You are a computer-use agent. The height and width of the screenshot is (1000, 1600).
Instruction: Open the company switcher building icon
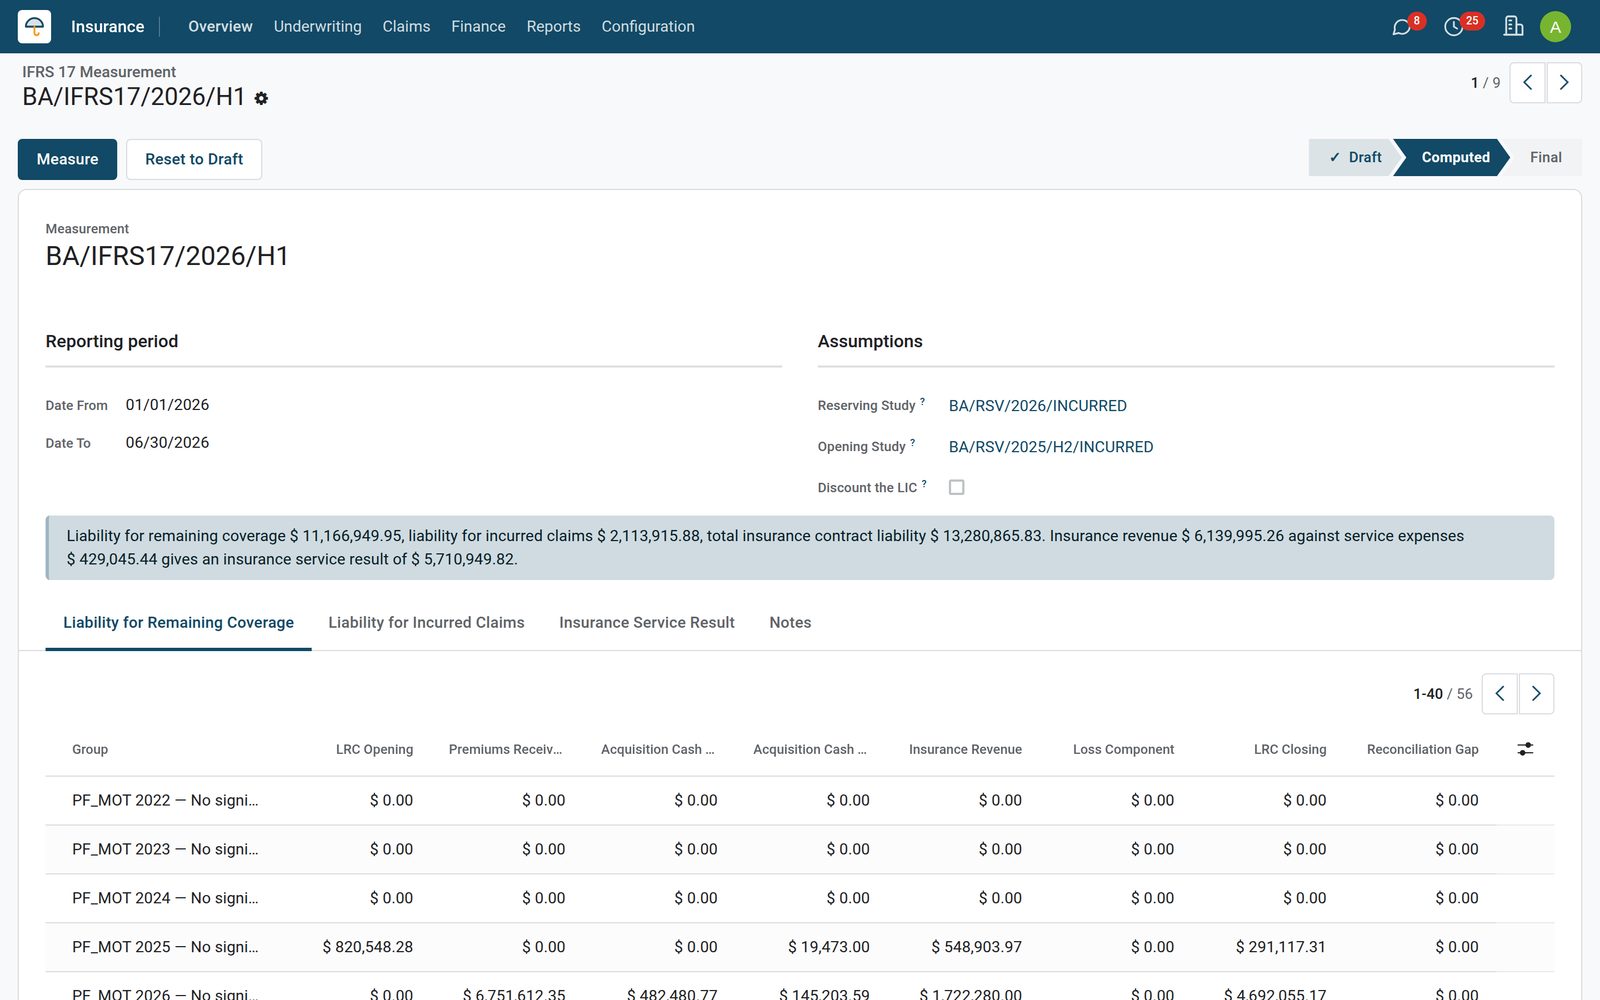(x=1513, y=26)
